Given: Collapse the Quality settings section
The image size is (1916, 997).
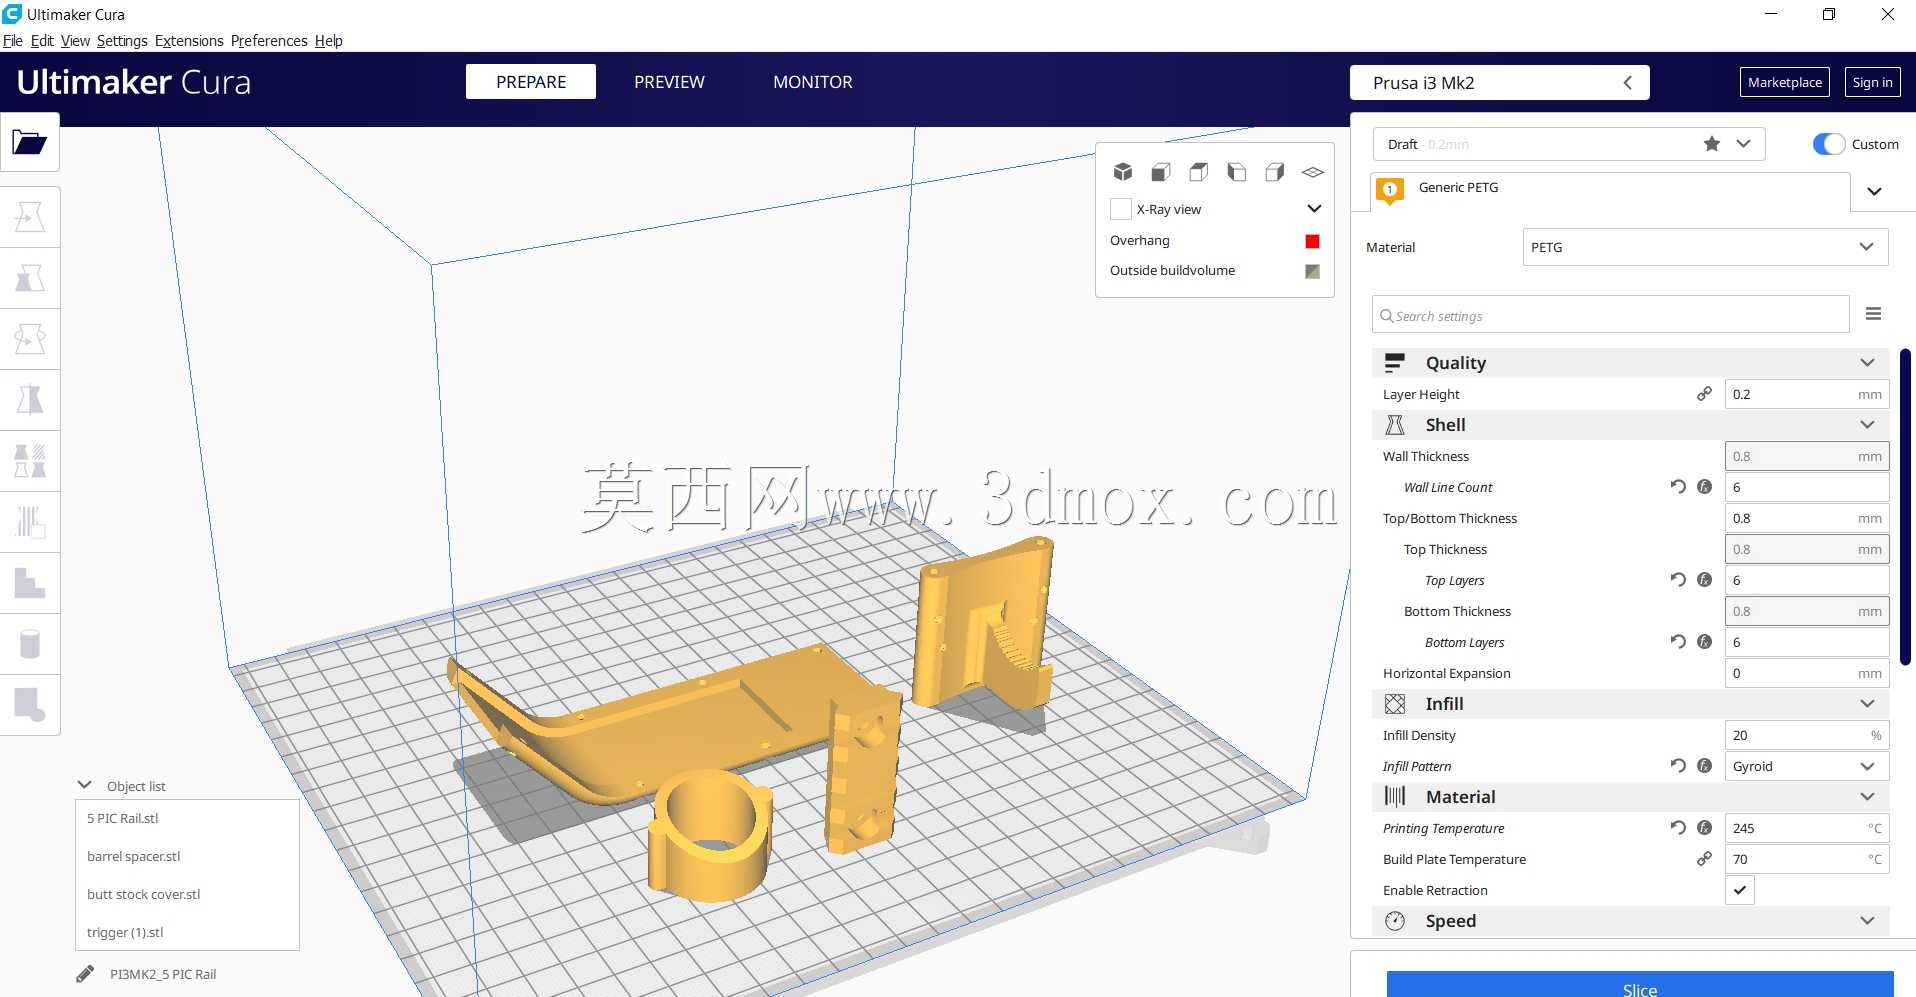Looking at the screenshot, I should [1631, 363].
